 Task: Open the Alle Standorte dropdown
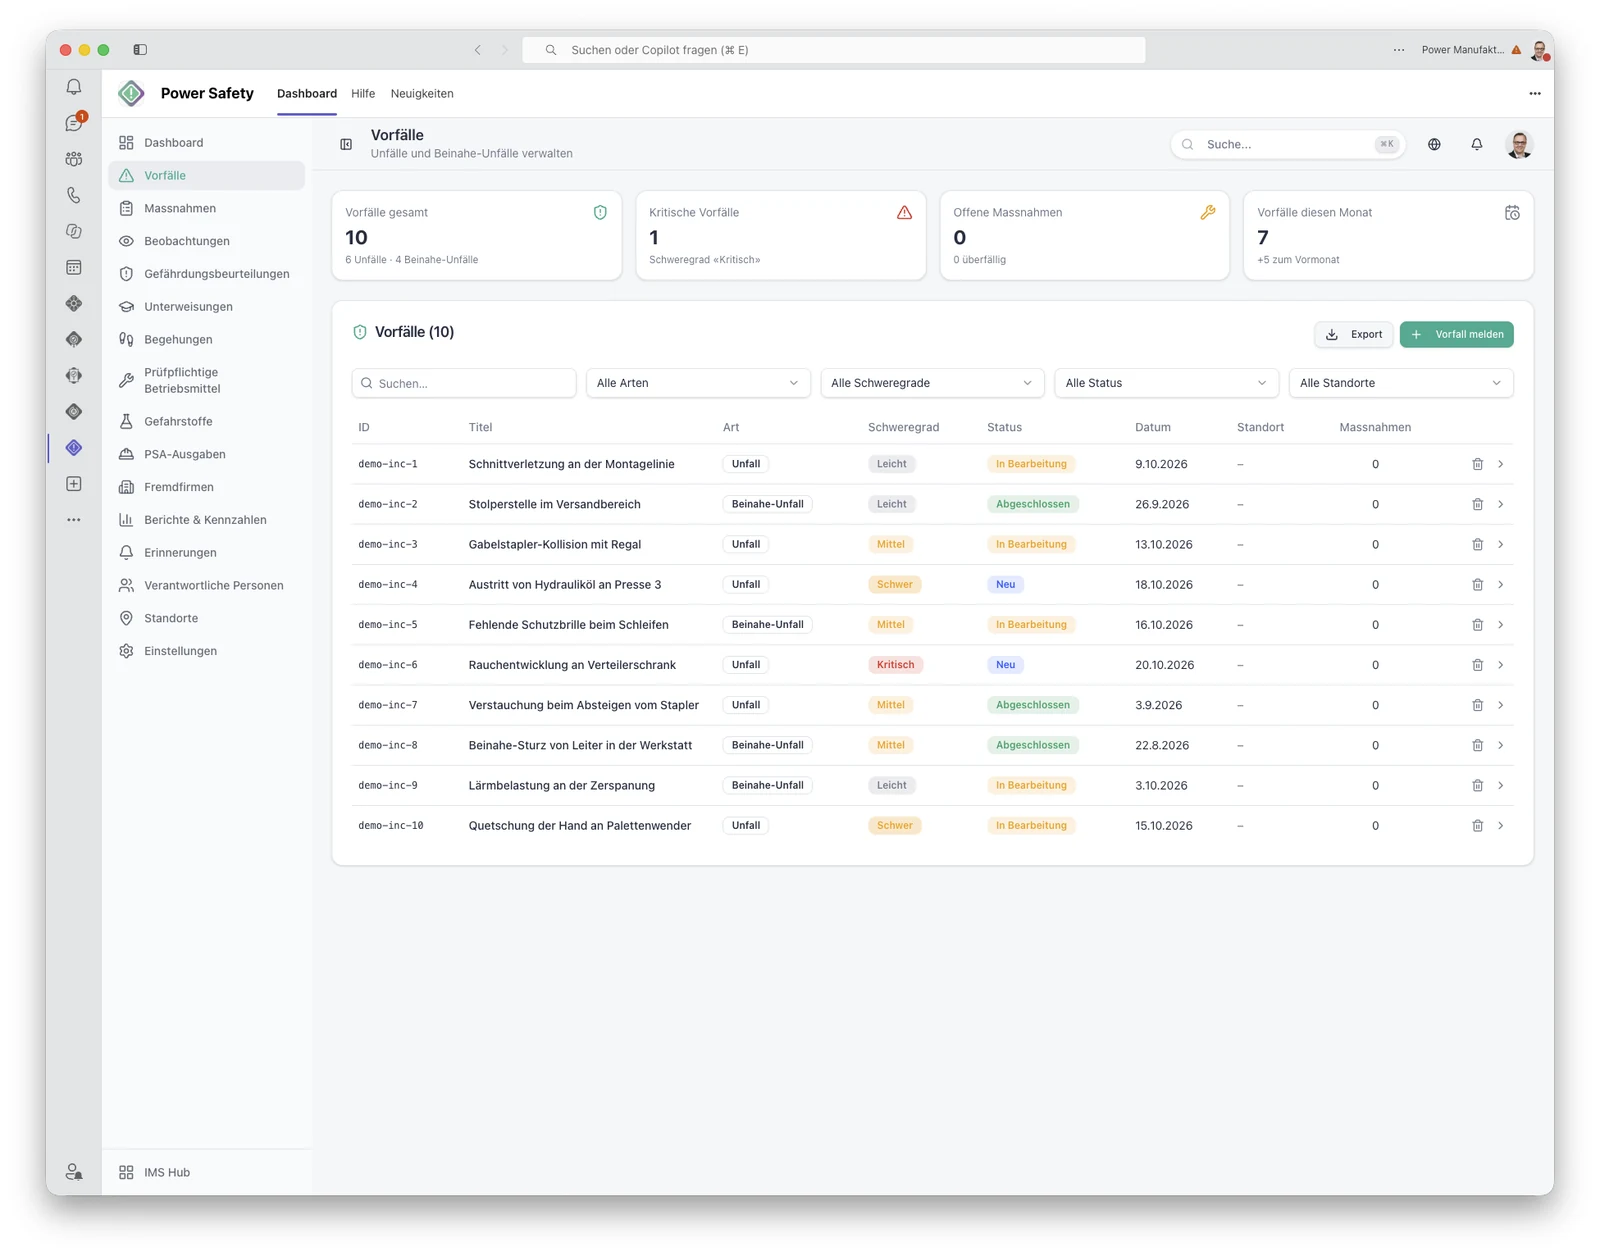(x=1401, y=383)
